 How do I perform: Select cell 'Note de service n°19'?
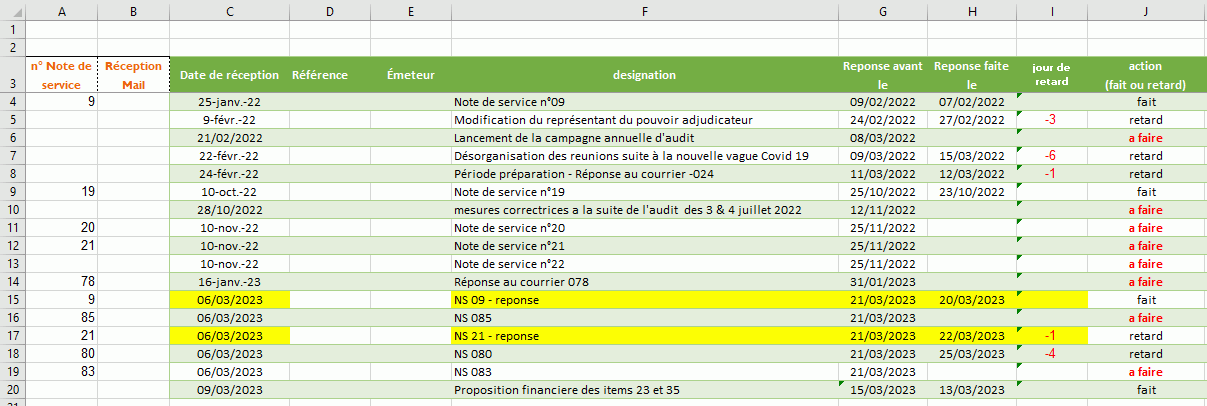[x=645, y=191]
